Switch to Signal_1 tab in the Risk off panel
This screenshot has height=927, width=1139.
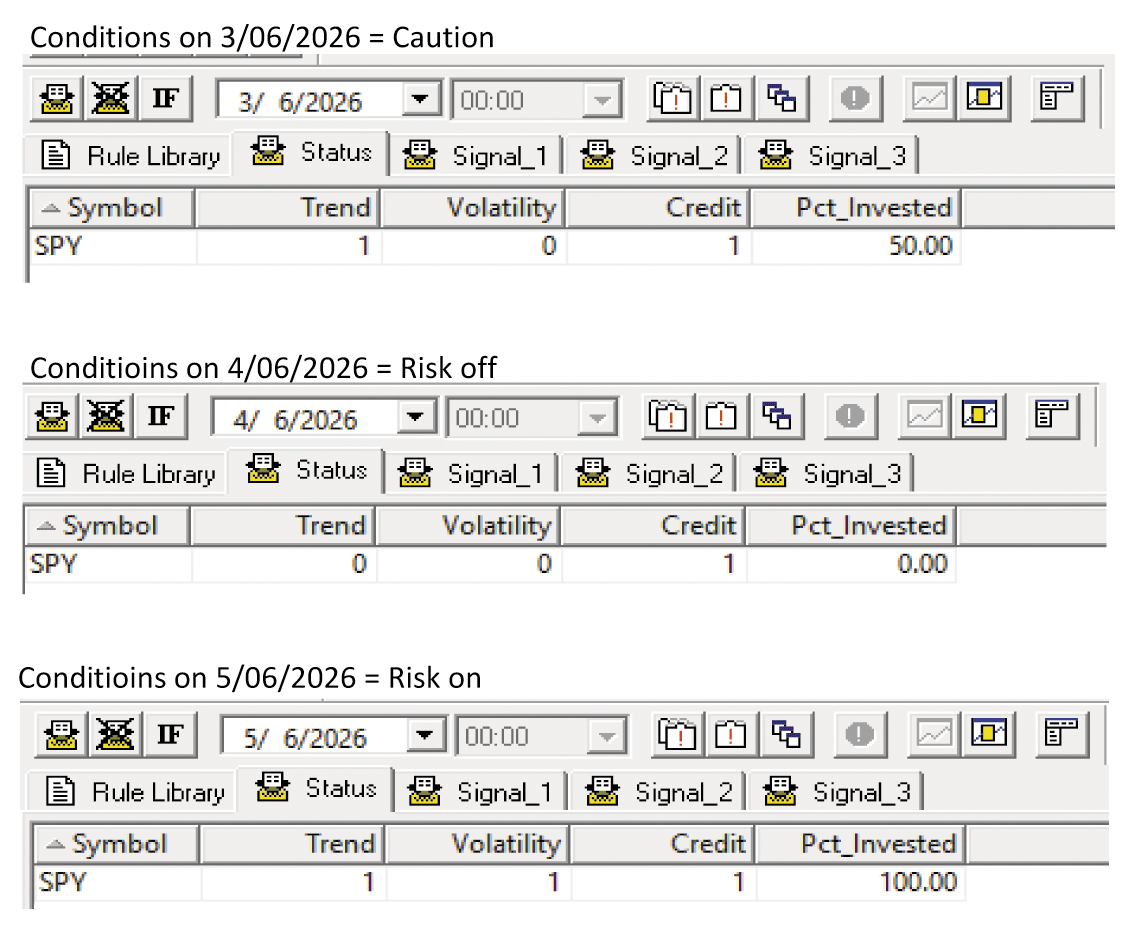(471, 474)
